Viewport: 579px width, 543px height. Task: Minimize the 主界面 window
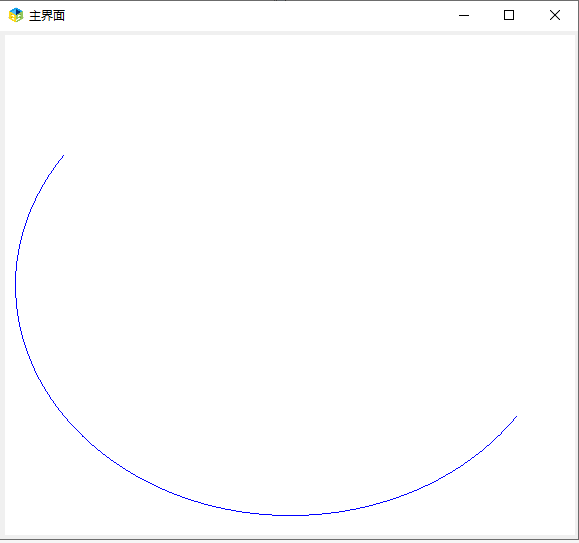tap(464, 15)
